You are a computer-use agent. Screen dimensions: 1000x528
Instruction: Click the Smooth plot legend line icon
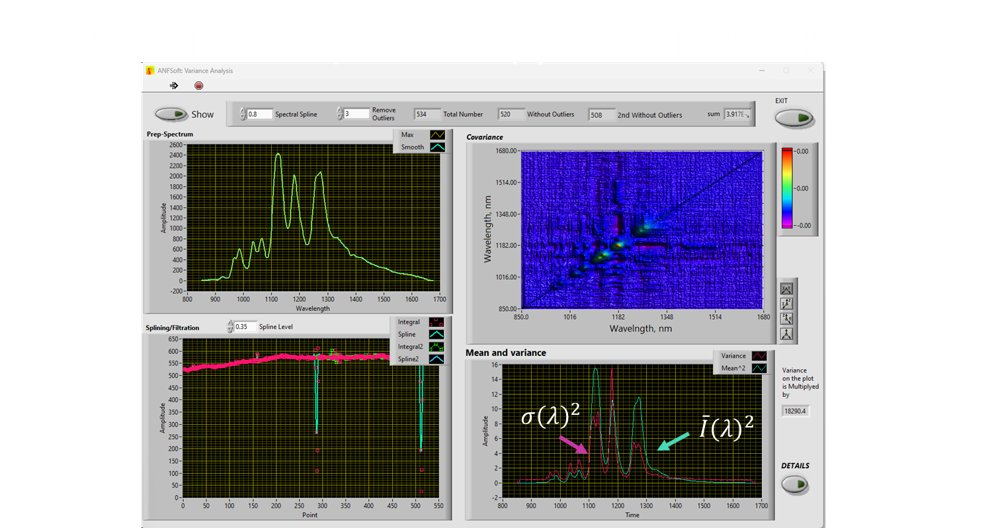(x=438, y=147)
